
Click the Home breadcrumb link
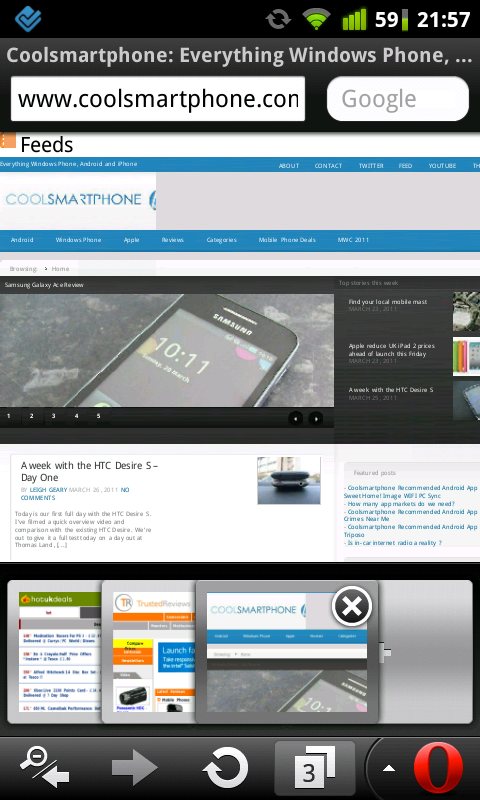click(60, 269)
